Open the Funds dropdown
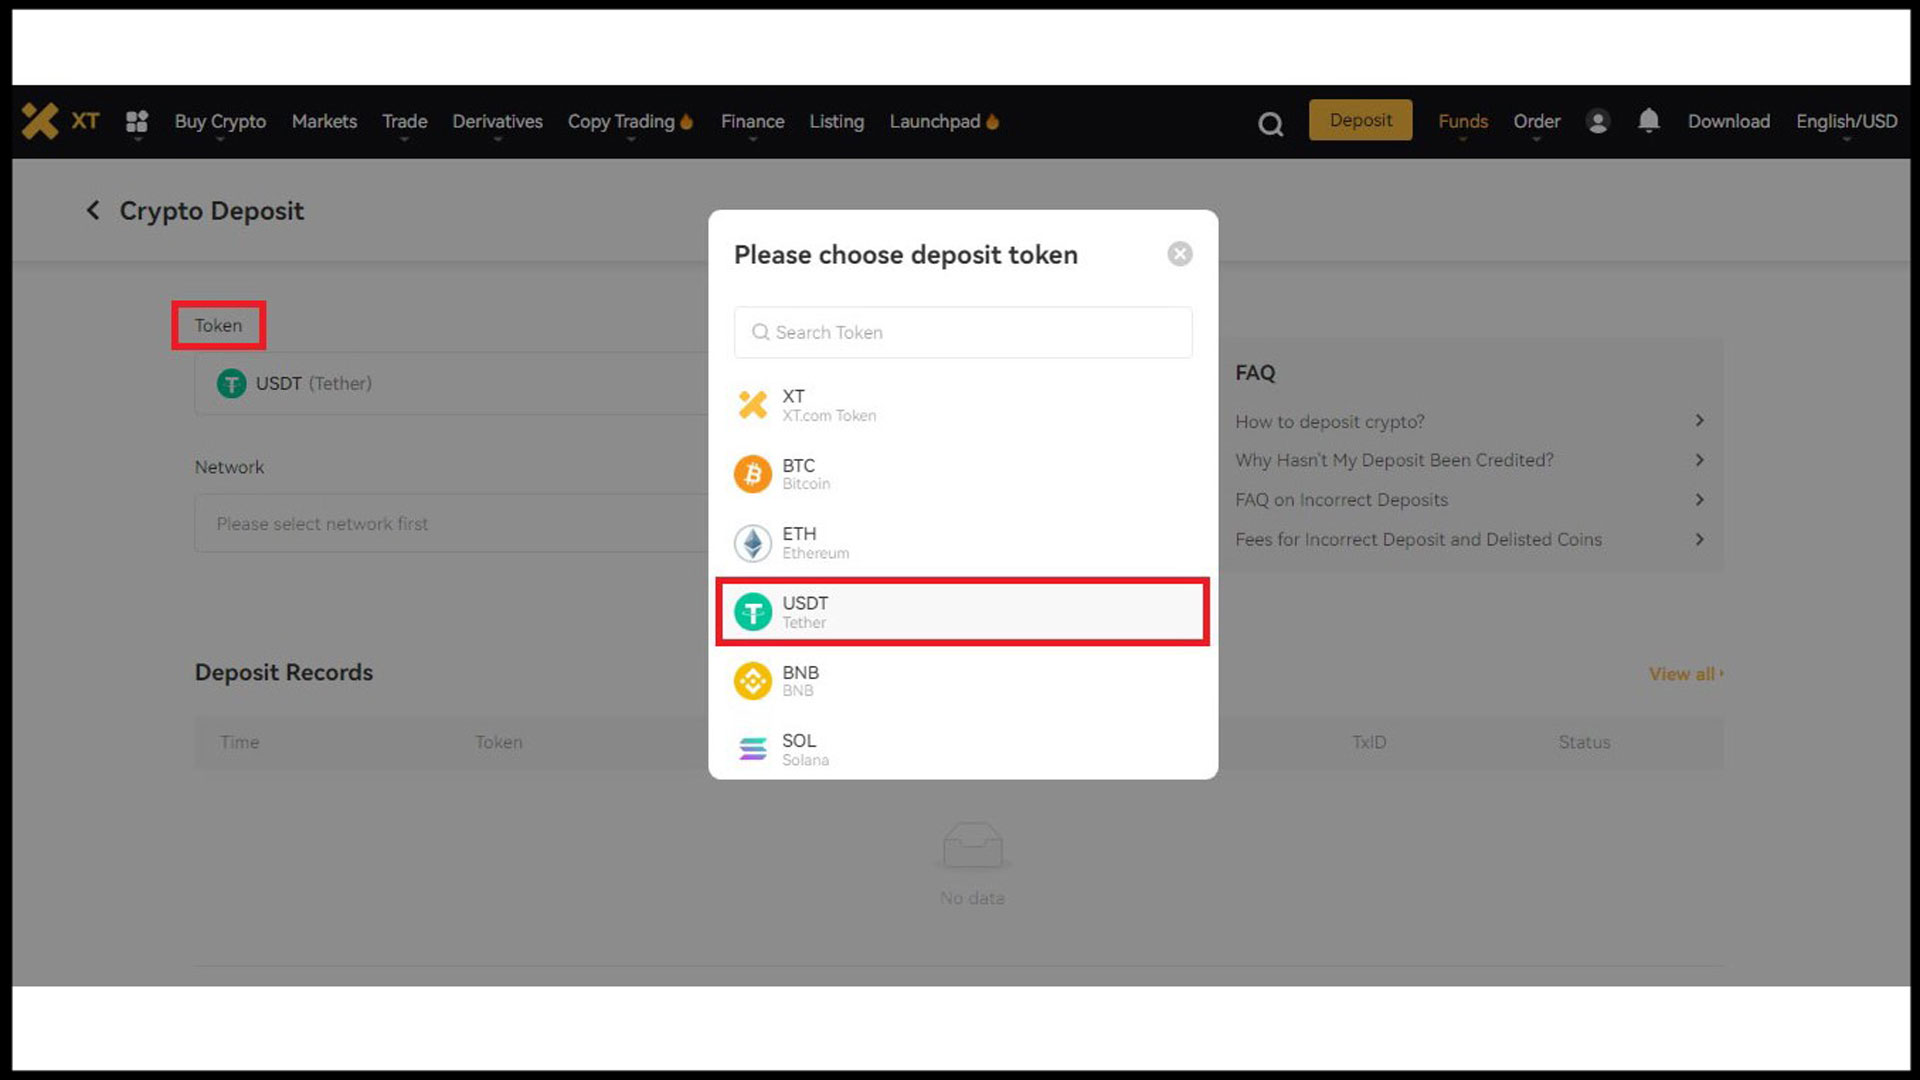 (1463, 121)
